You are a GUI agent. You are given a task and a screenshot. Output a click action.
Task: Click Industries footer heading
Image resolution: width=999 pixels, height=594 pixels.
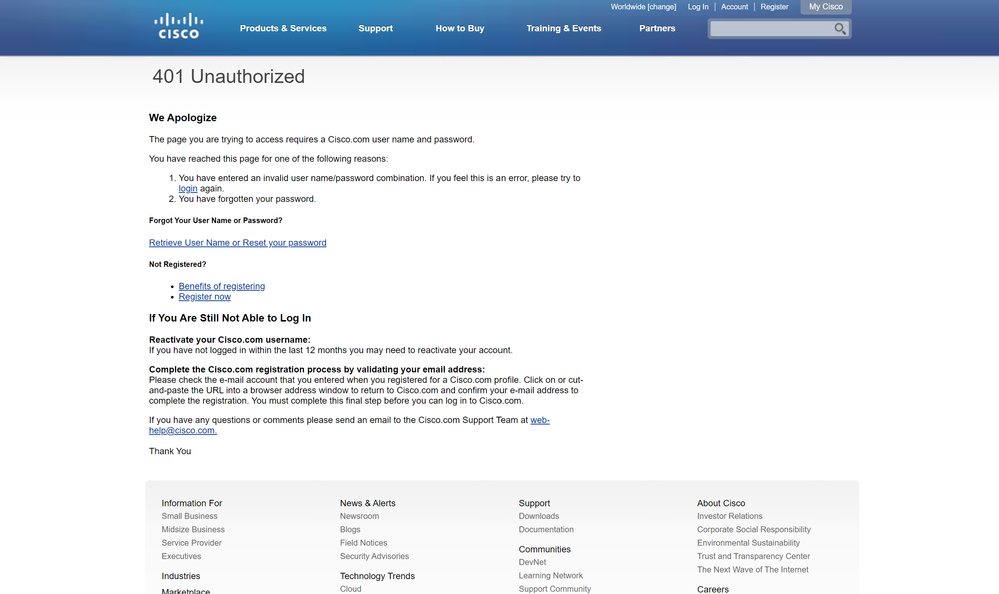(x=181, y=576)
